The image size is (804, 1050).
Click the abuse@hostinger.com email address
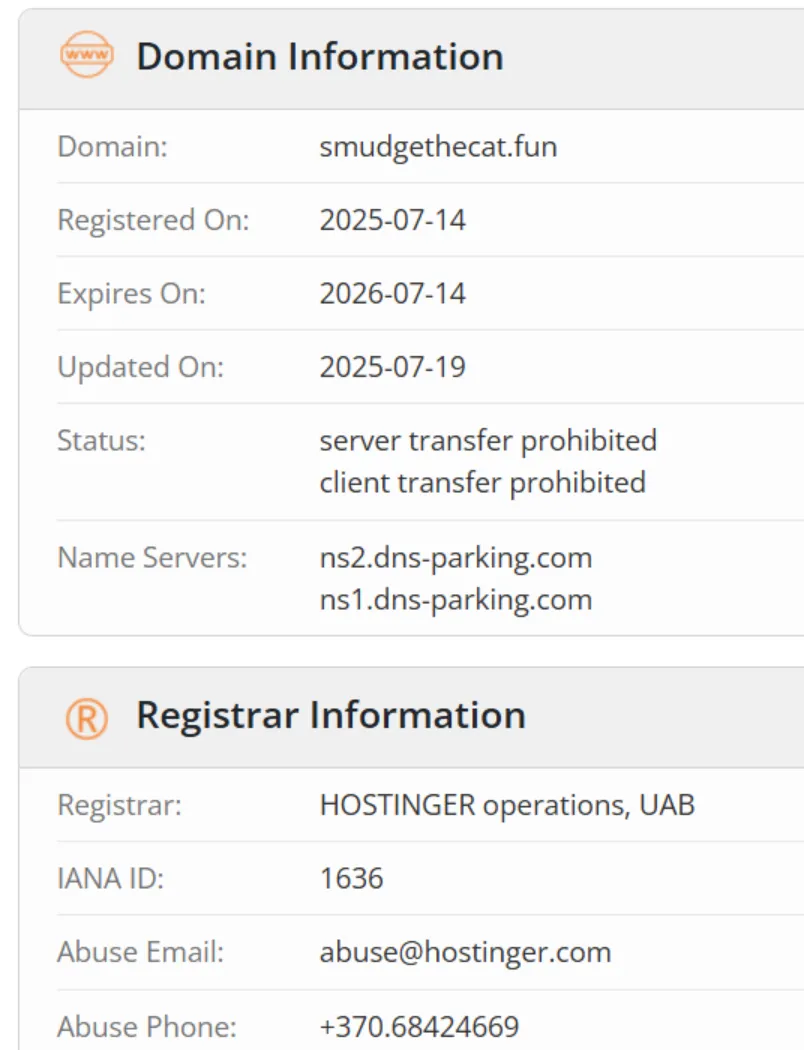pos(465,952)
